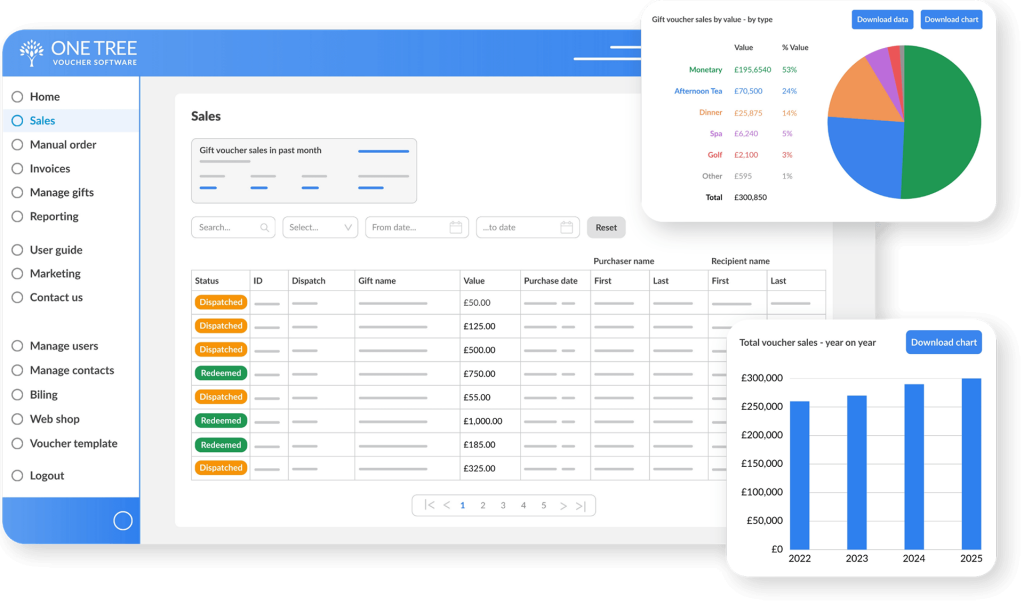Click Download chart in year on year card

(944, 342)
